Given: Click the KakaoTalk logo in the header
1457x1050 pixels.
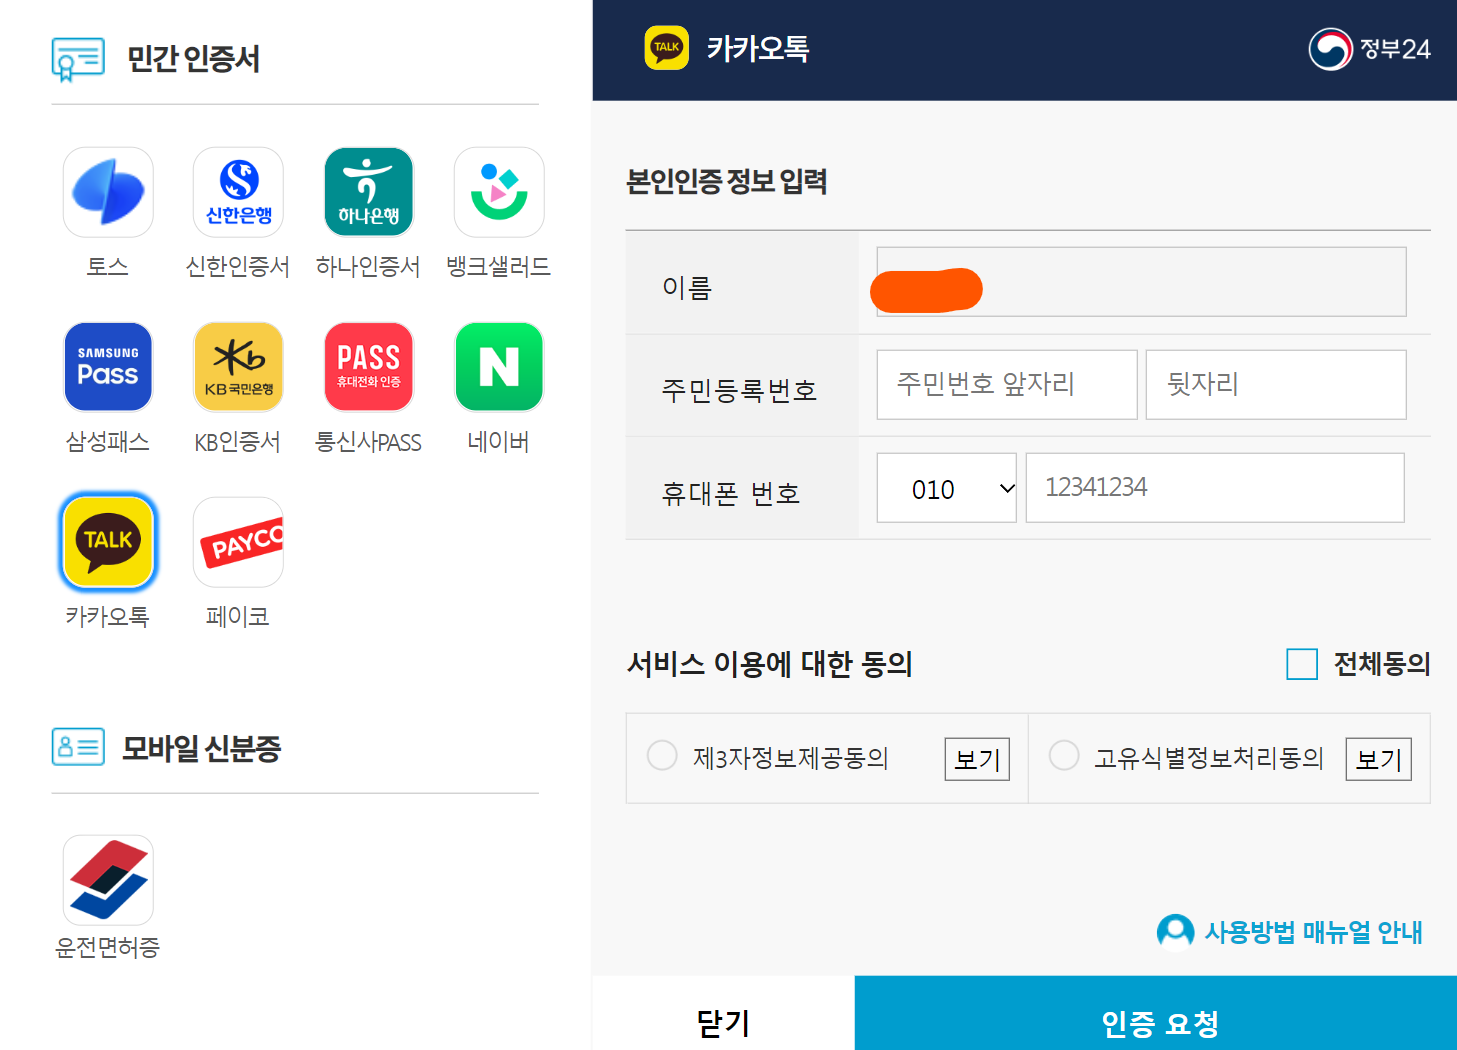Looking at the screenshot, I should point(667,48).
